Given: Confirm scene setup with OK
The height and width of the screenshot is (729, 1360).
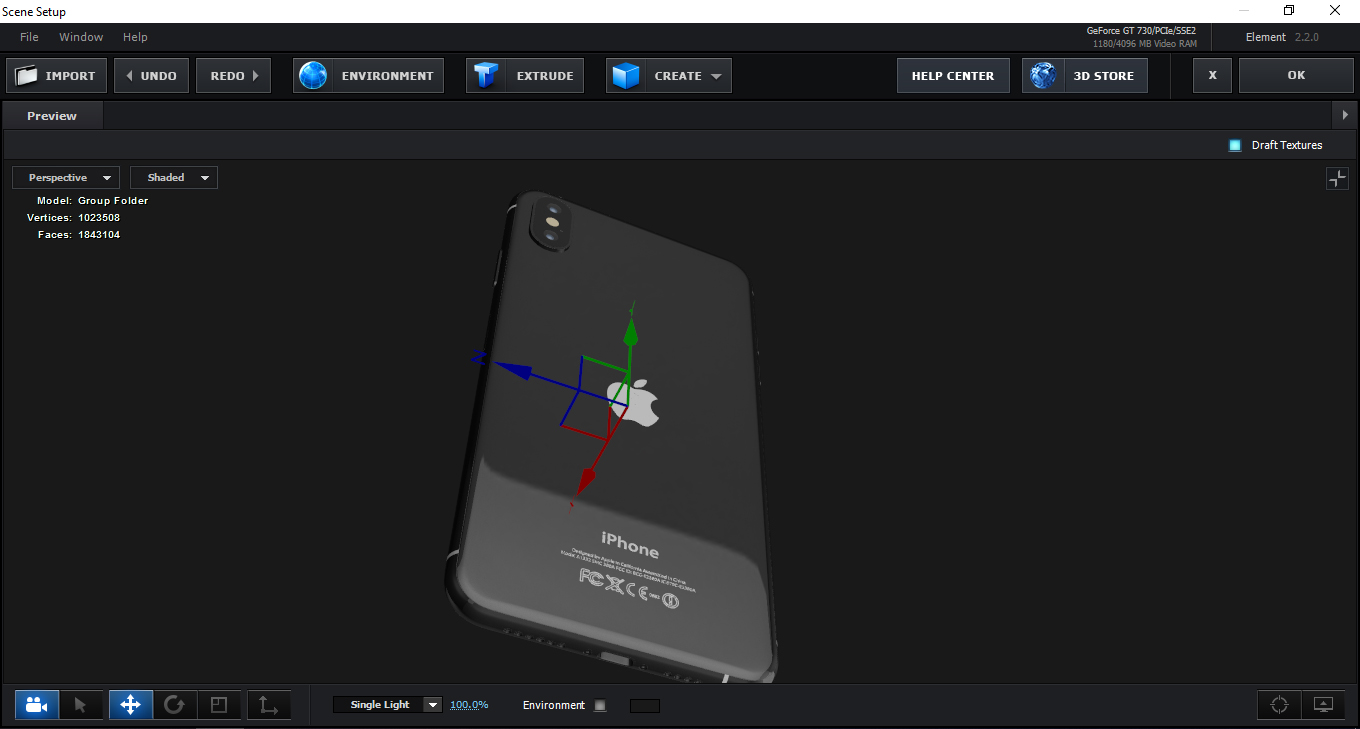Looking at the screenshot, I should point(1296,76).
